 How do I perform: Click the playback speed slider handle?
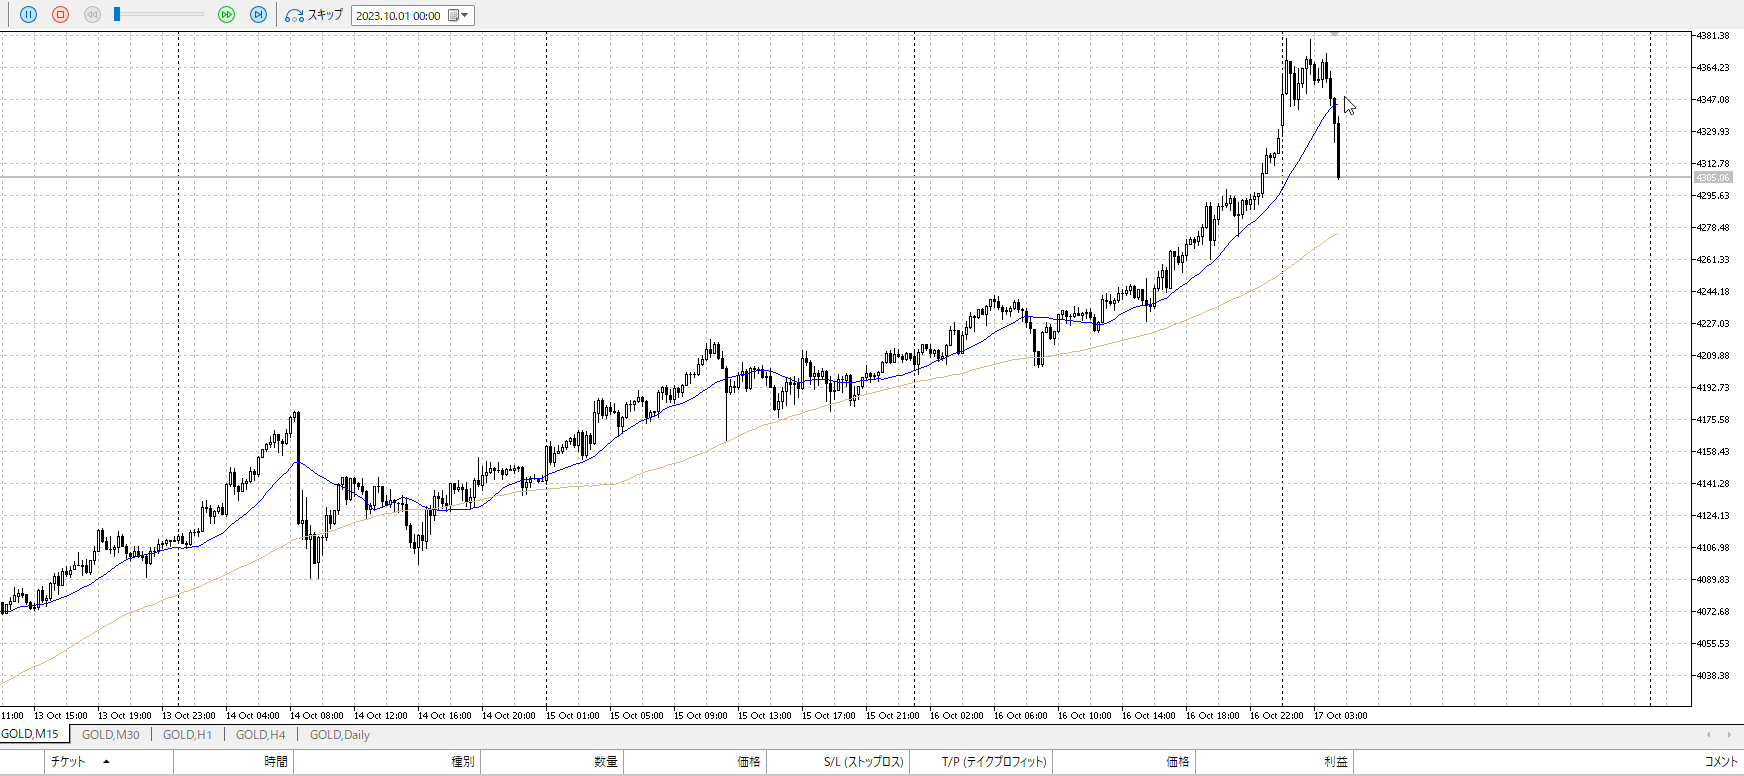pos(117,14)
